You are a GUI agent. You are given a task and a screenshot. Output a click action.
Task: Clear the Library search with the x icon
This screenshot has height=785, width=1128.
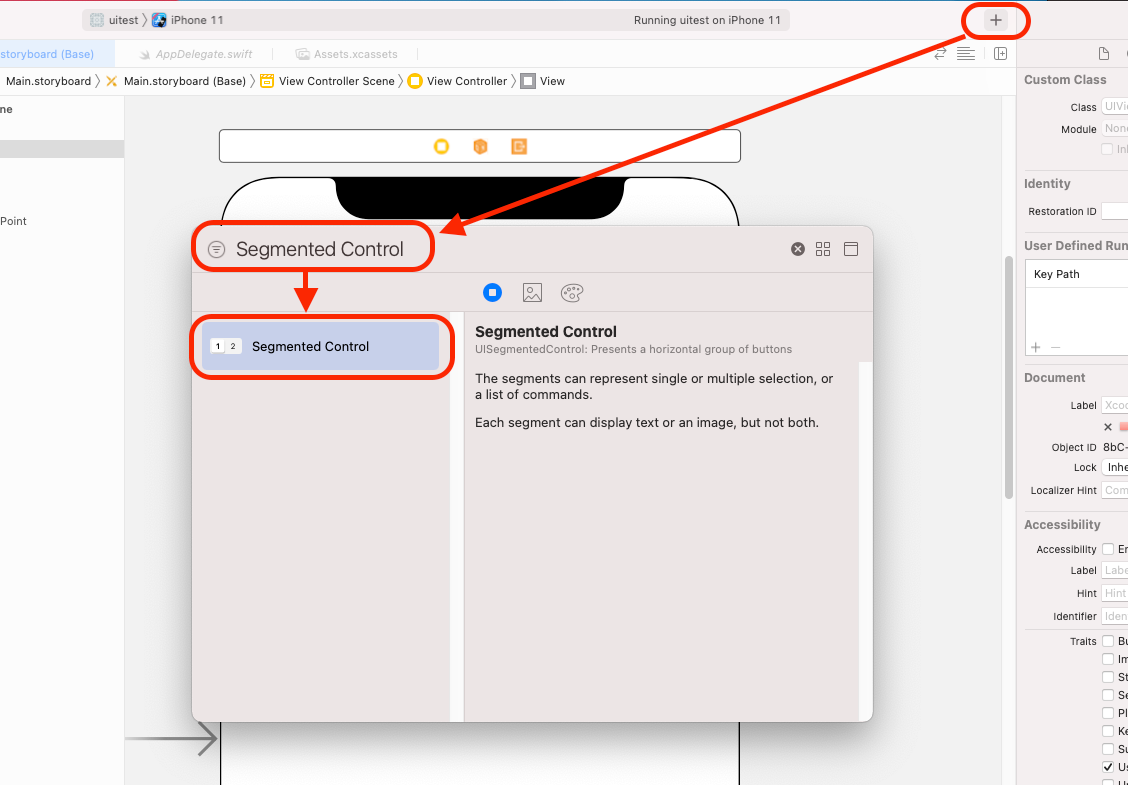coord(797,249)
